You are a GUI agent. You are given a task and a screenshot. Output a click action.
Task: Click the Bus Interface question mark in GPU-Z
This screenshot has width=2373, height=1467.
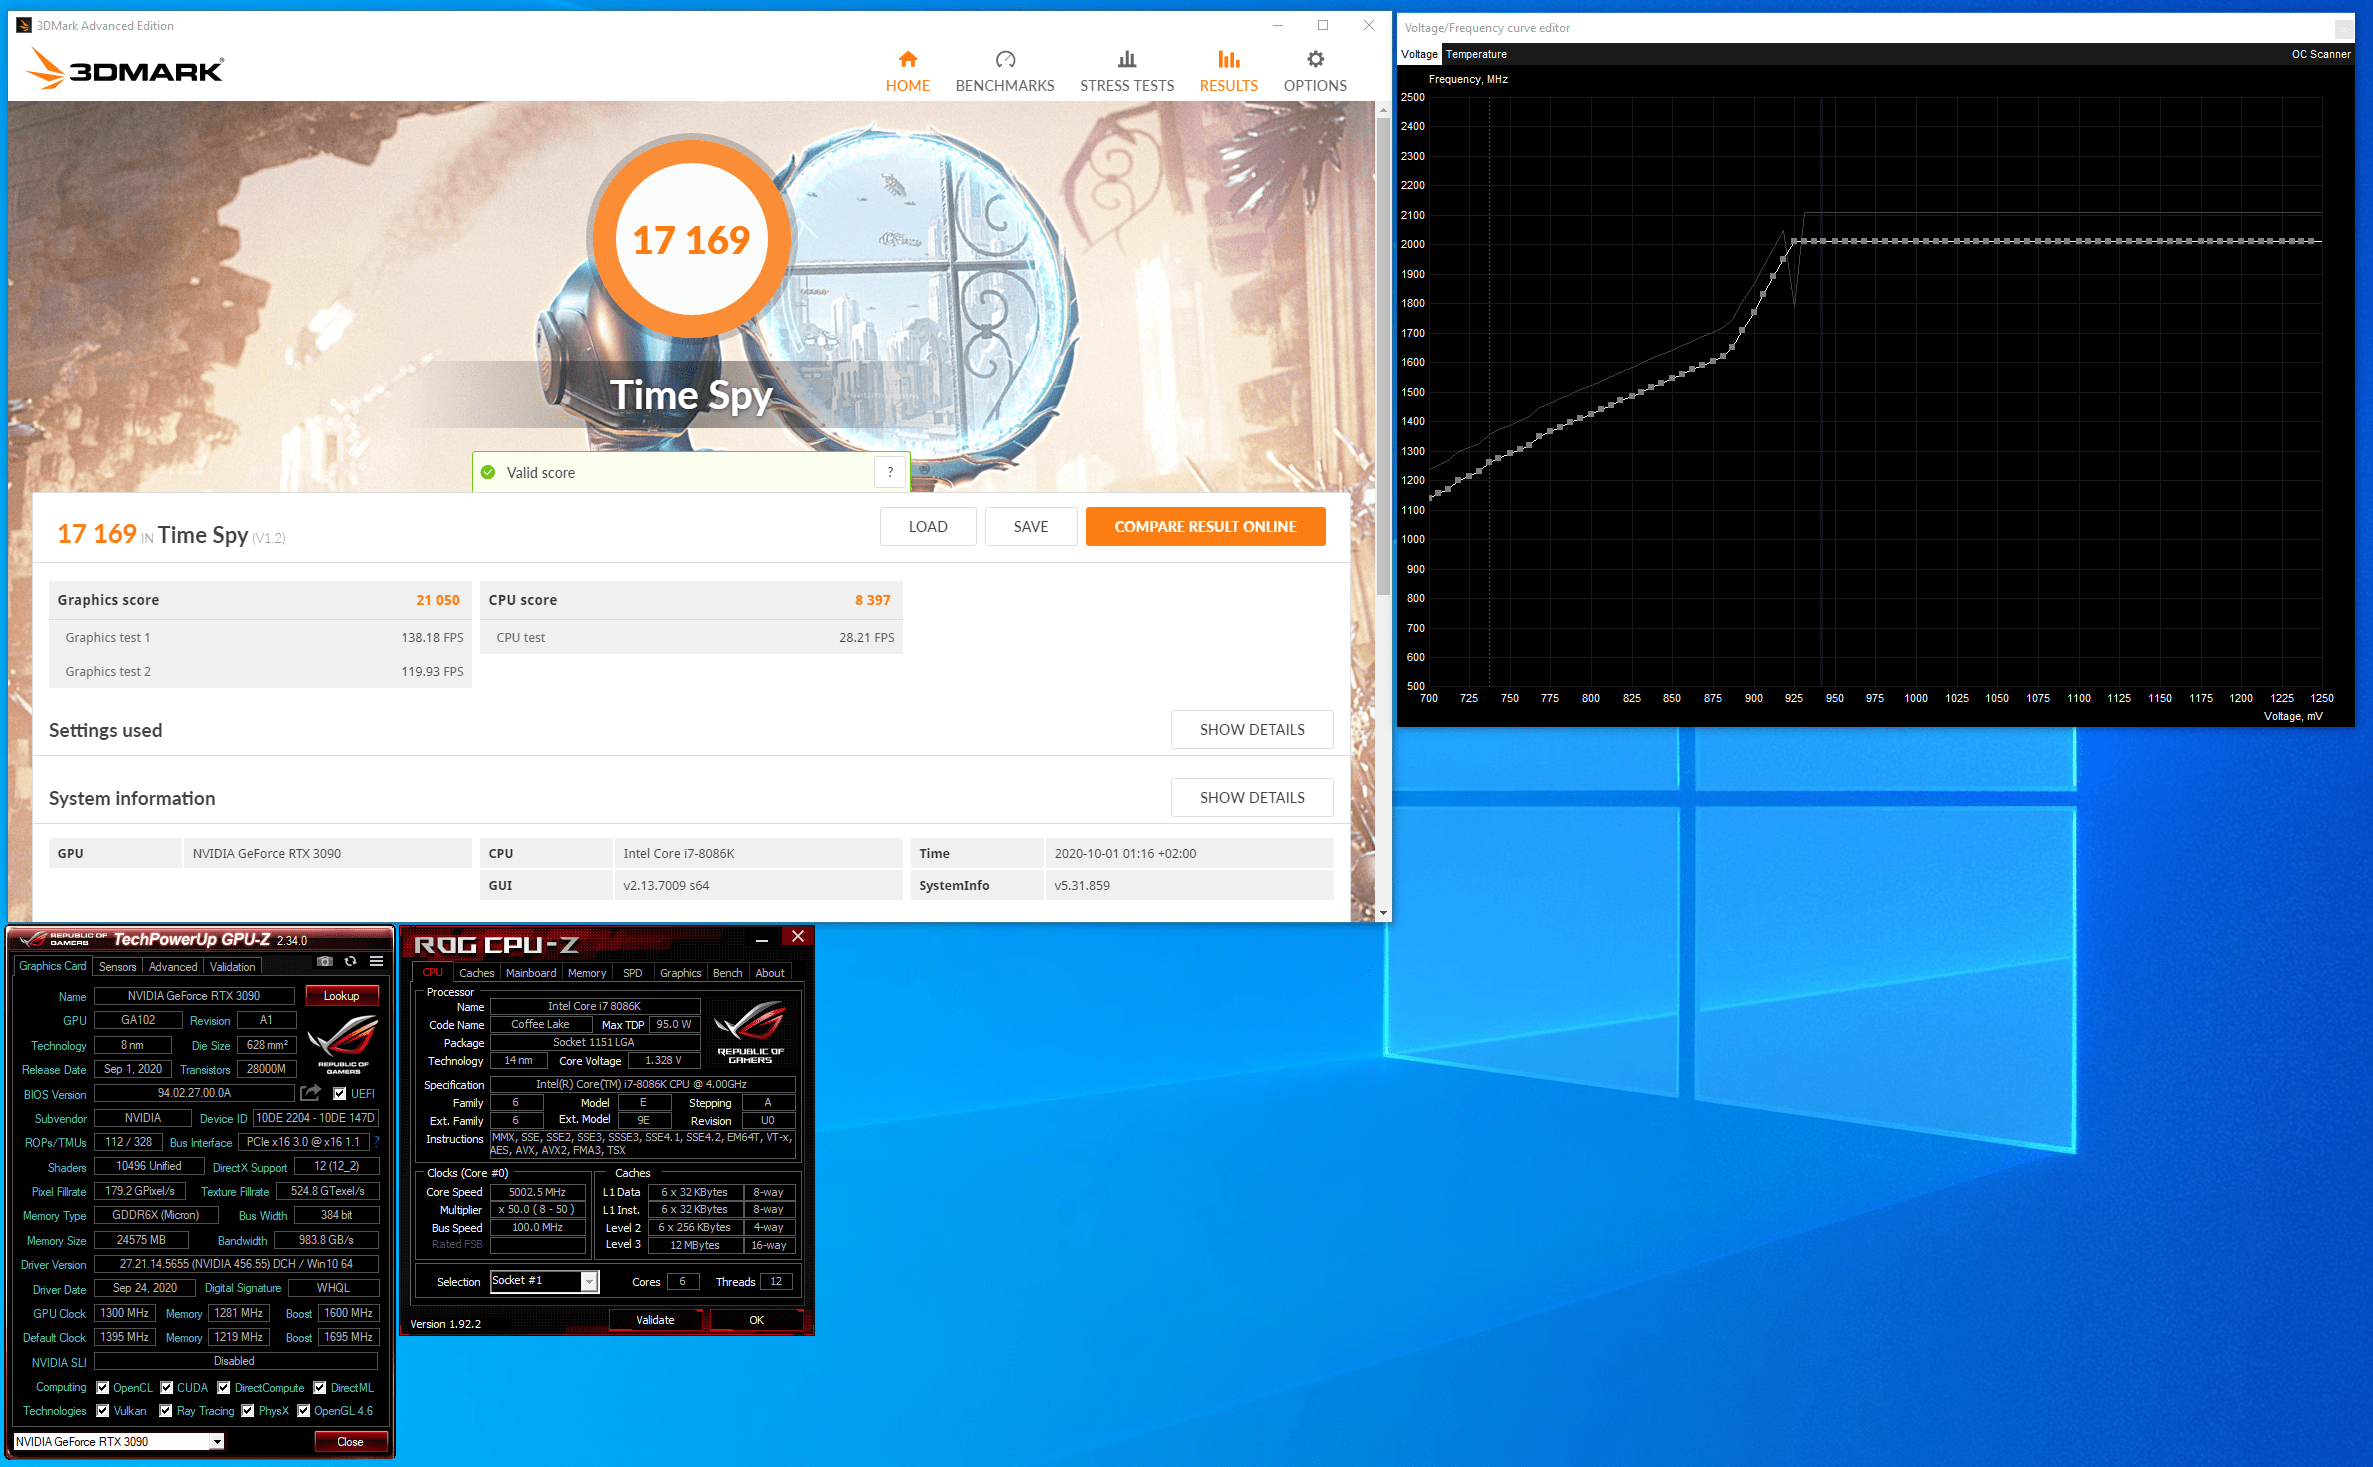(377, 1142)
